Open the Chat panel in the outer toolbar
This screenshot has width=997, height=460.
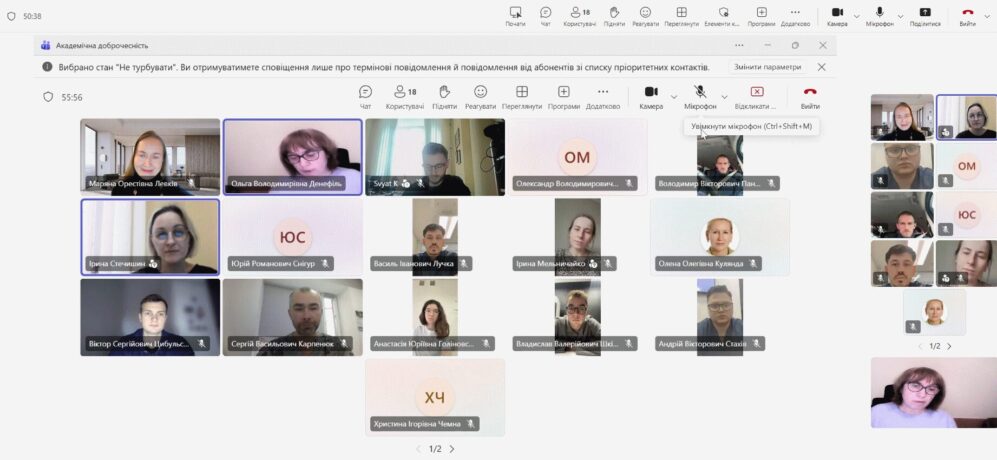[x=545, y=14]
